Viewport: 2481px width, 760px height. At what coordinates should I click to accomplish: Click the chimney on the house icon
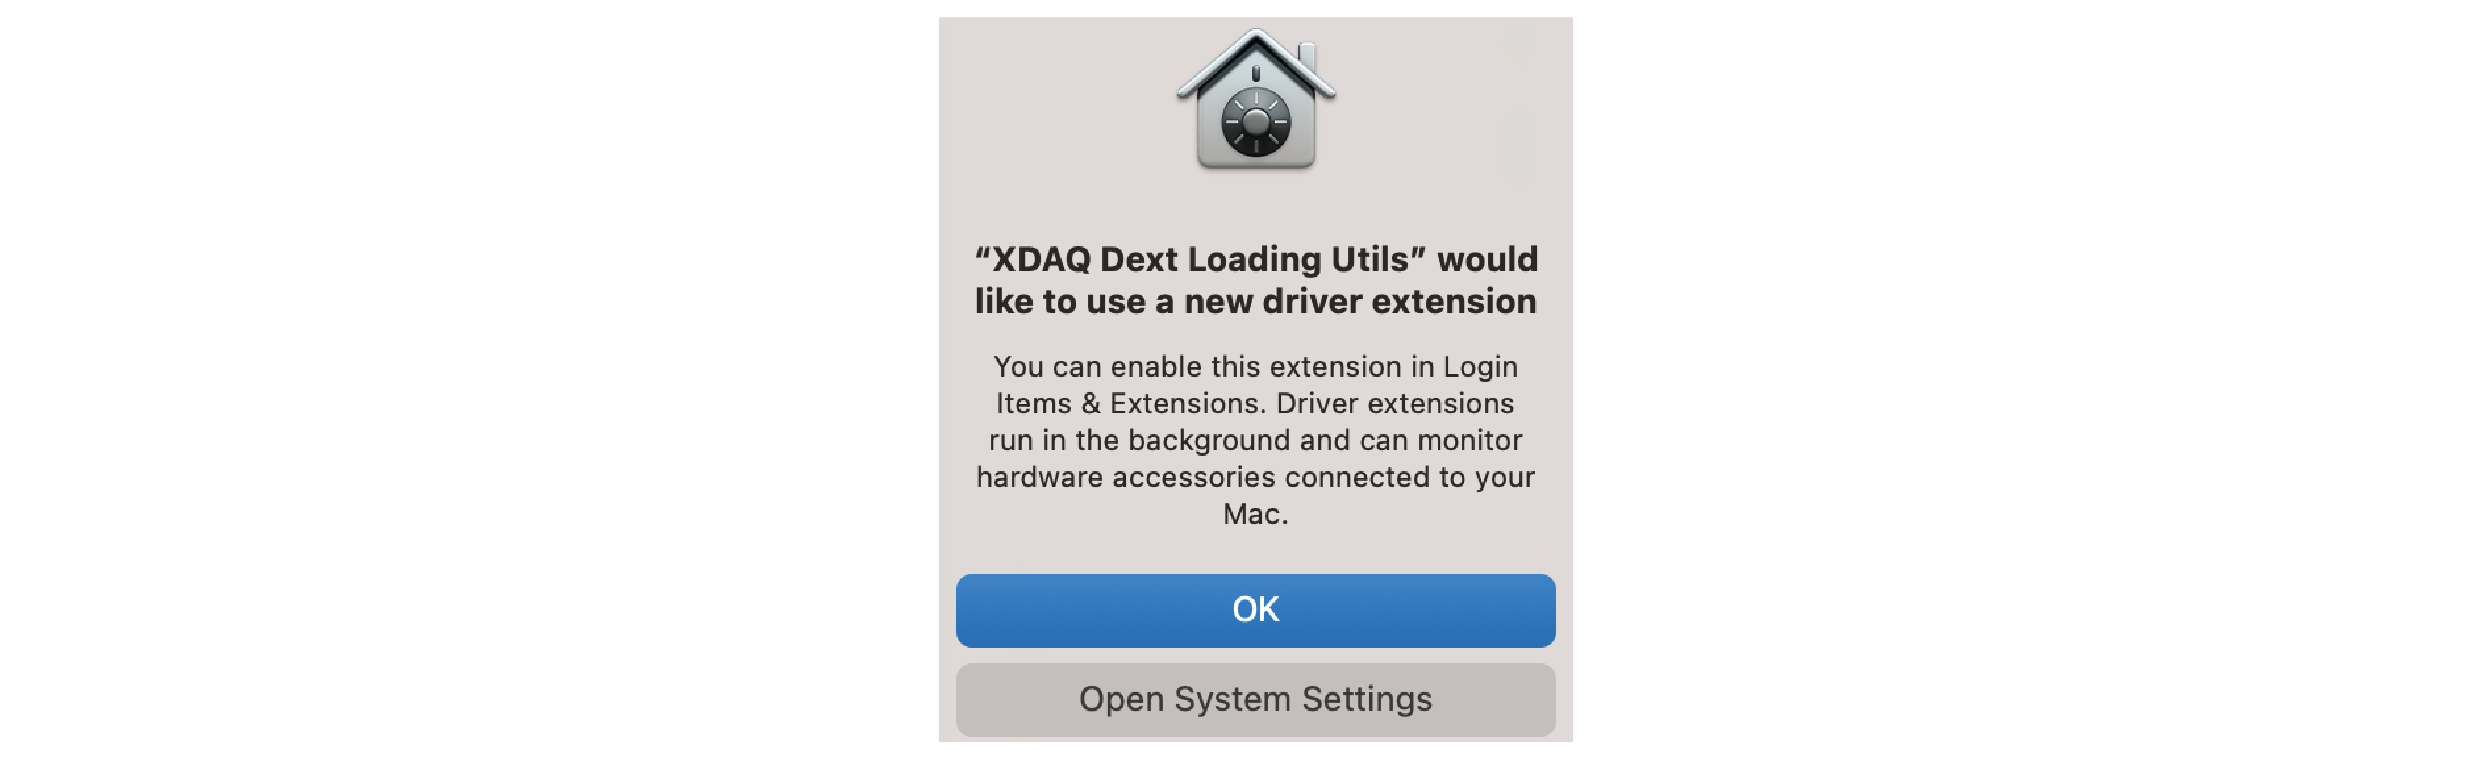point(1308,56)
